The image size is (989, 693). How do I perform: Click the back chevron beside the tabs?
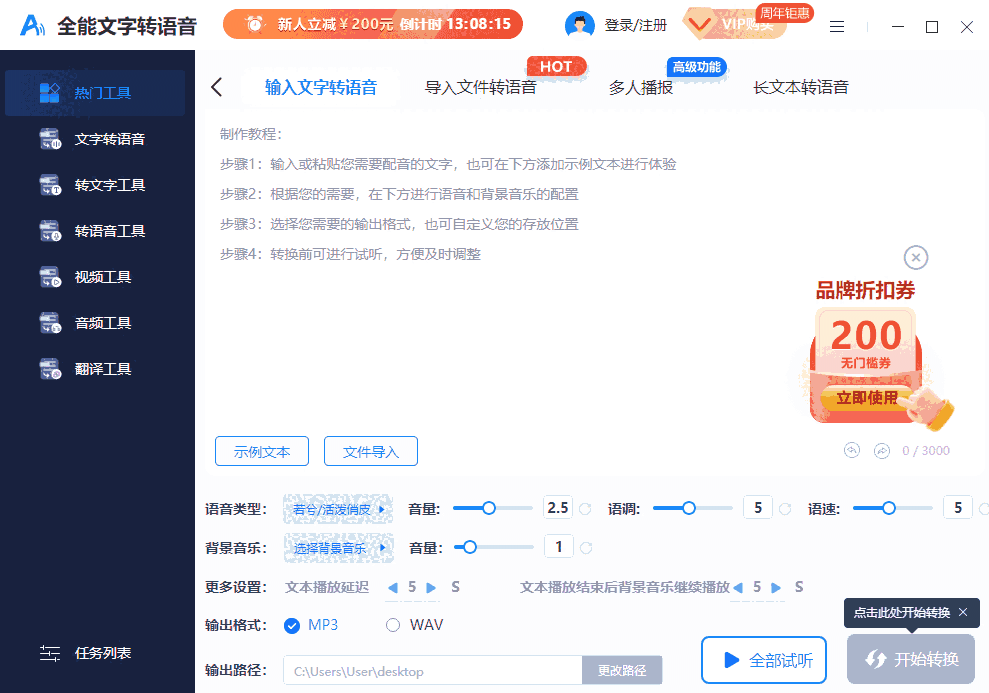217,87
